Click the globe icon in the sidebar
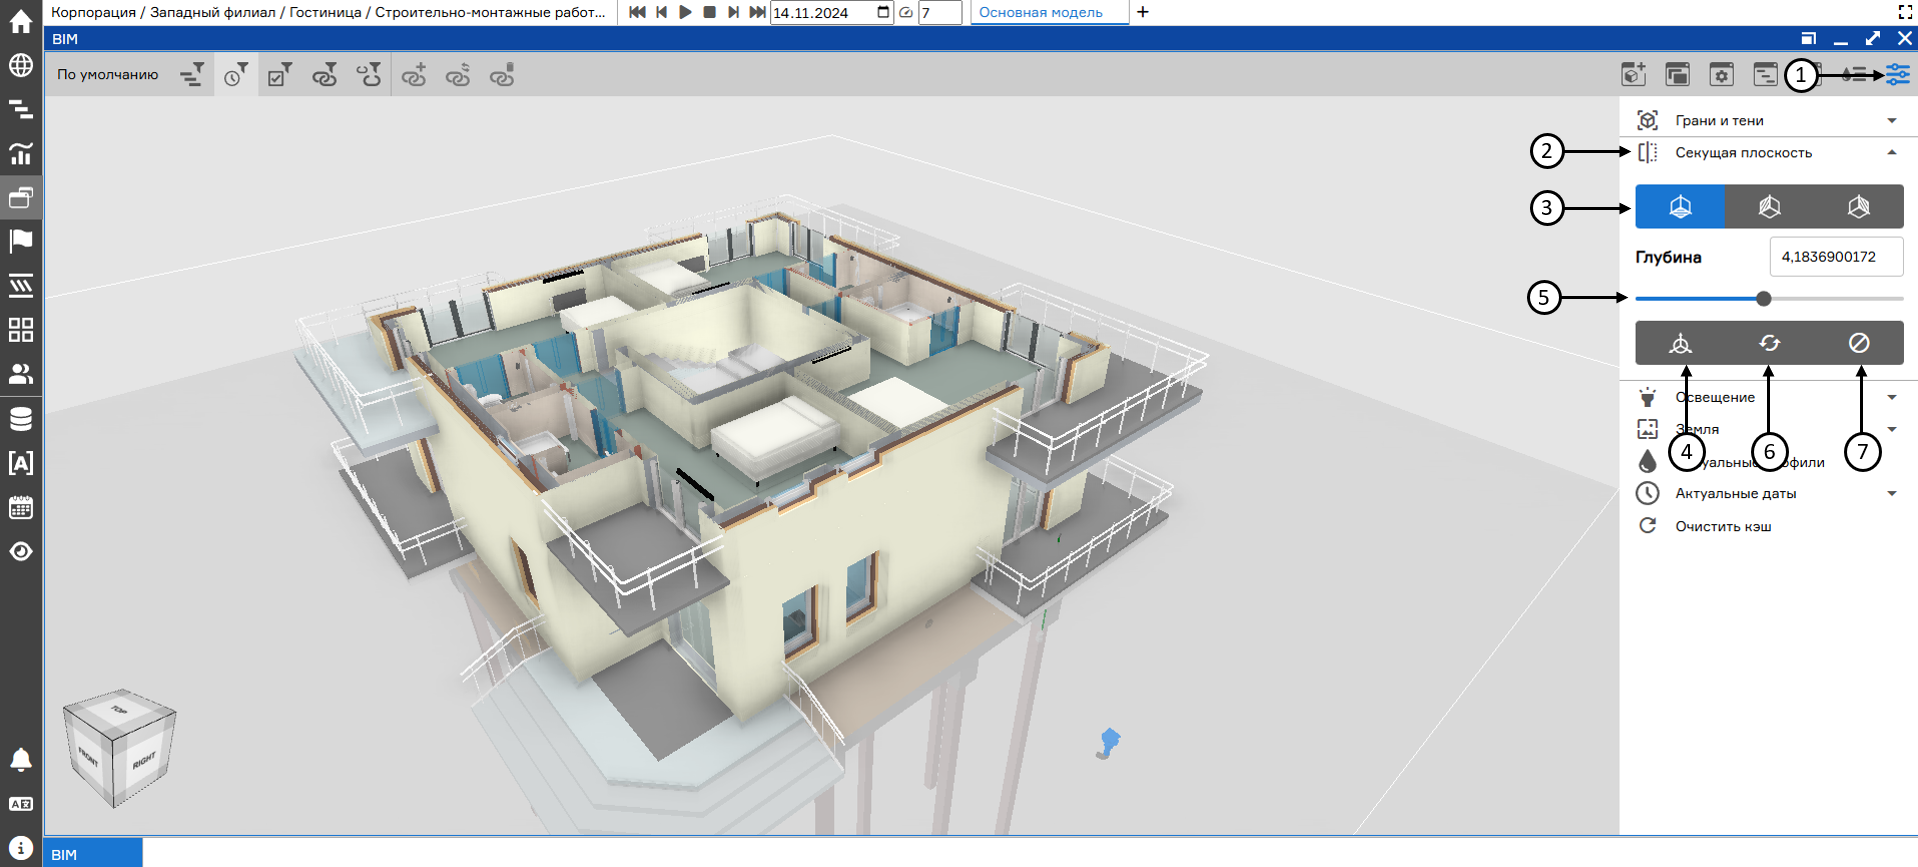The width and height of the screenshot is (1918, 867). point(21,65)
